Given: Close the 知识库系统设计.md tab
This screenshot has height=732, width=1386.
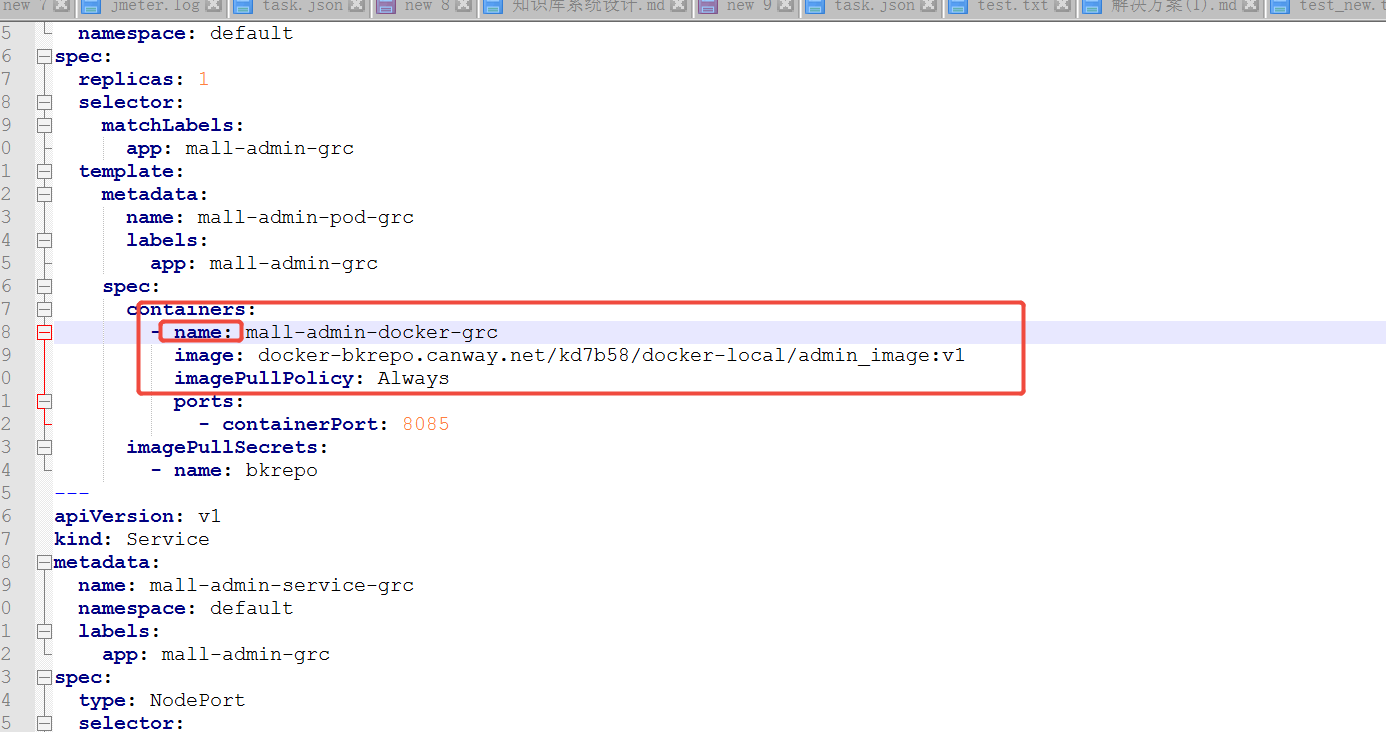Looking at the screenshot, I should coord(680,6).
